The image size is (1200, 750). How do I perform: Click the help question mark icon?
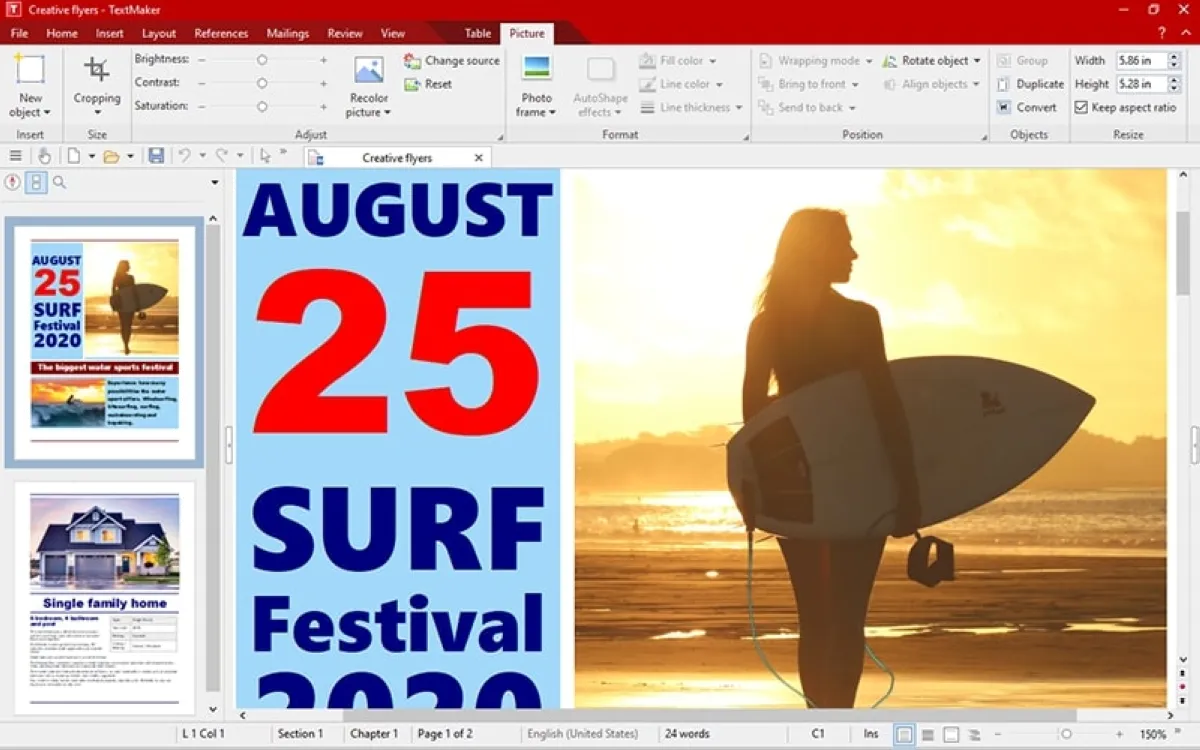(1162, 33)
